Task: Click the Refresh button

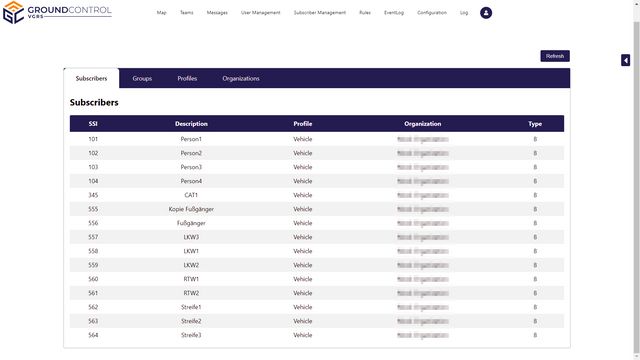Action: 555,56
